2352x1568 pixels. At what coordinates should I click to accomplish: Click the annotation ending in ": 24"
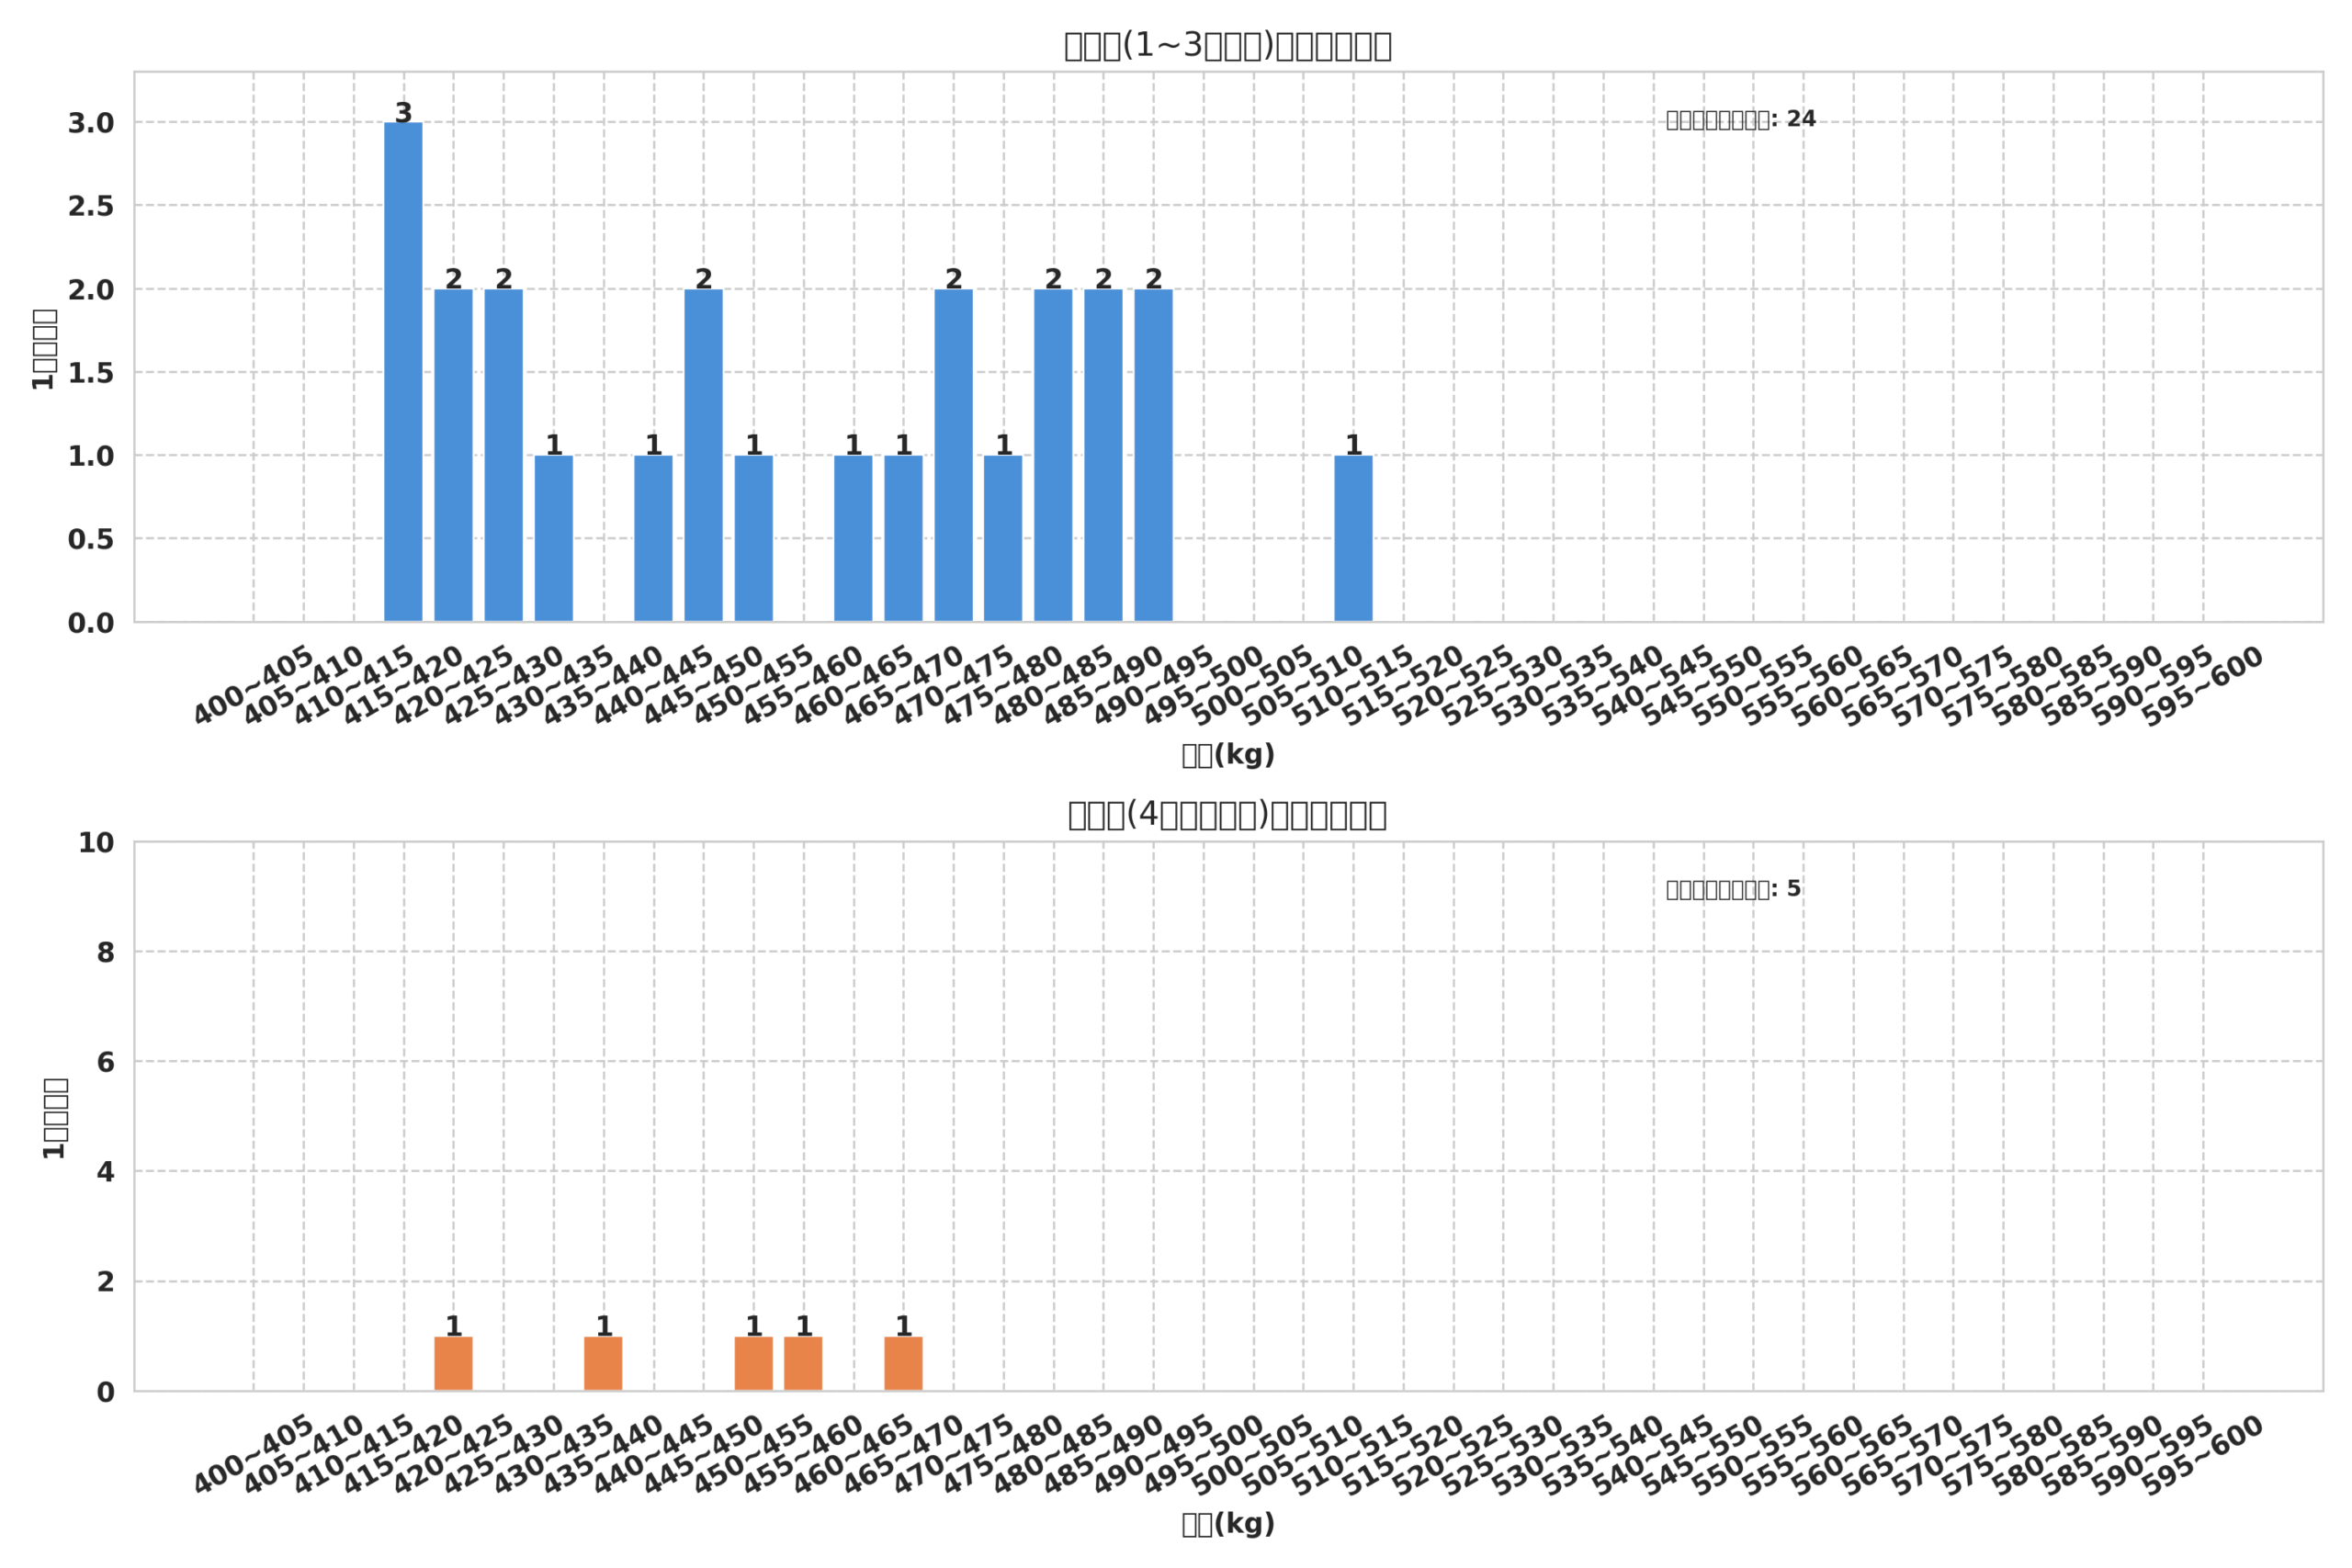click(1740, 119)
